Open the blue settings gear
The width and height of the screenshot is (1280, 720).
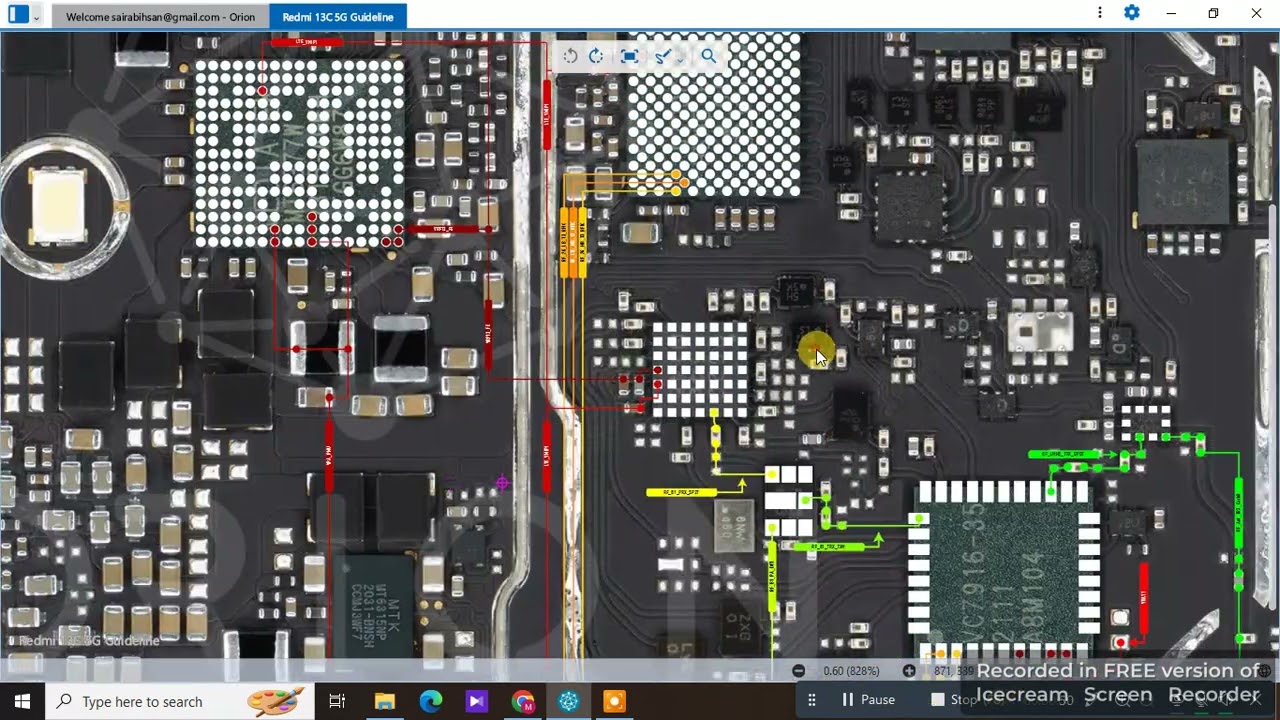pos(1132,13)
